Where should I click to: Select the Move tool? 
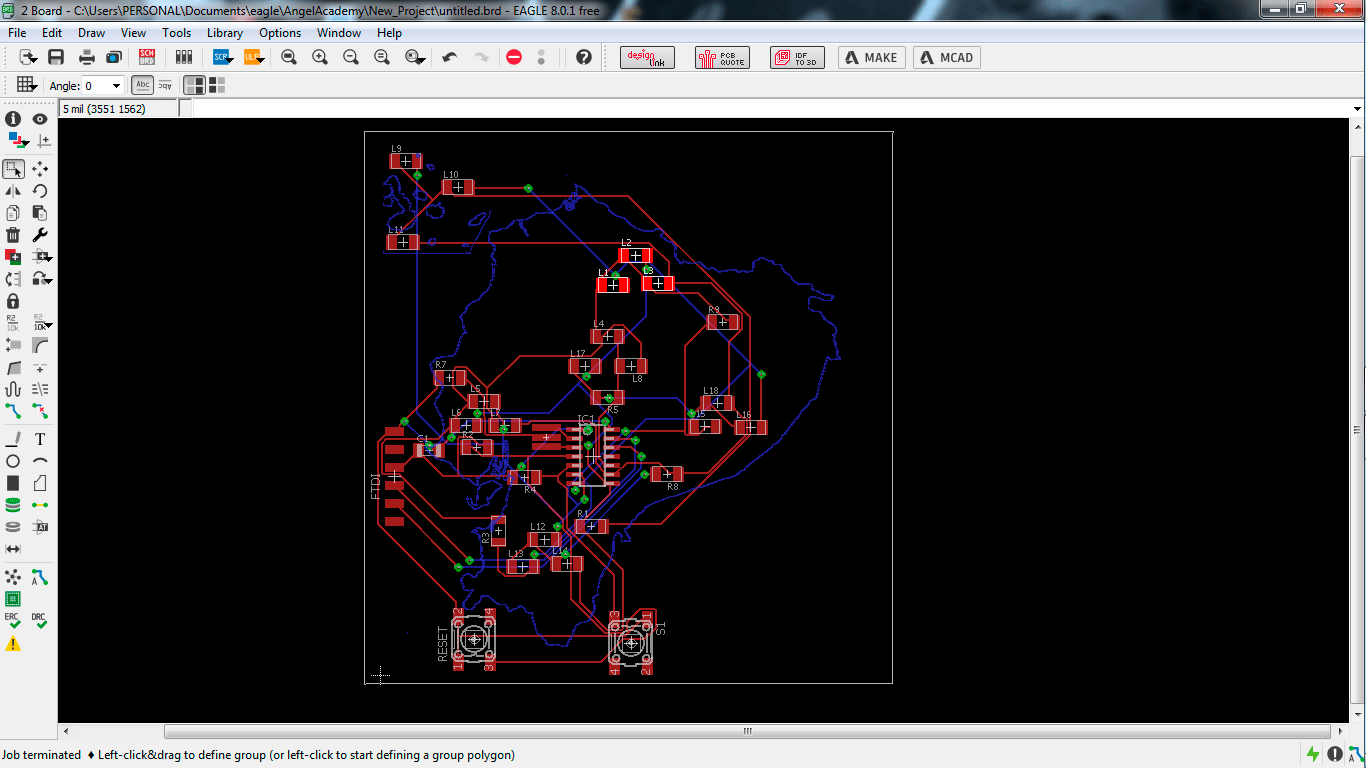click(40, 169)
